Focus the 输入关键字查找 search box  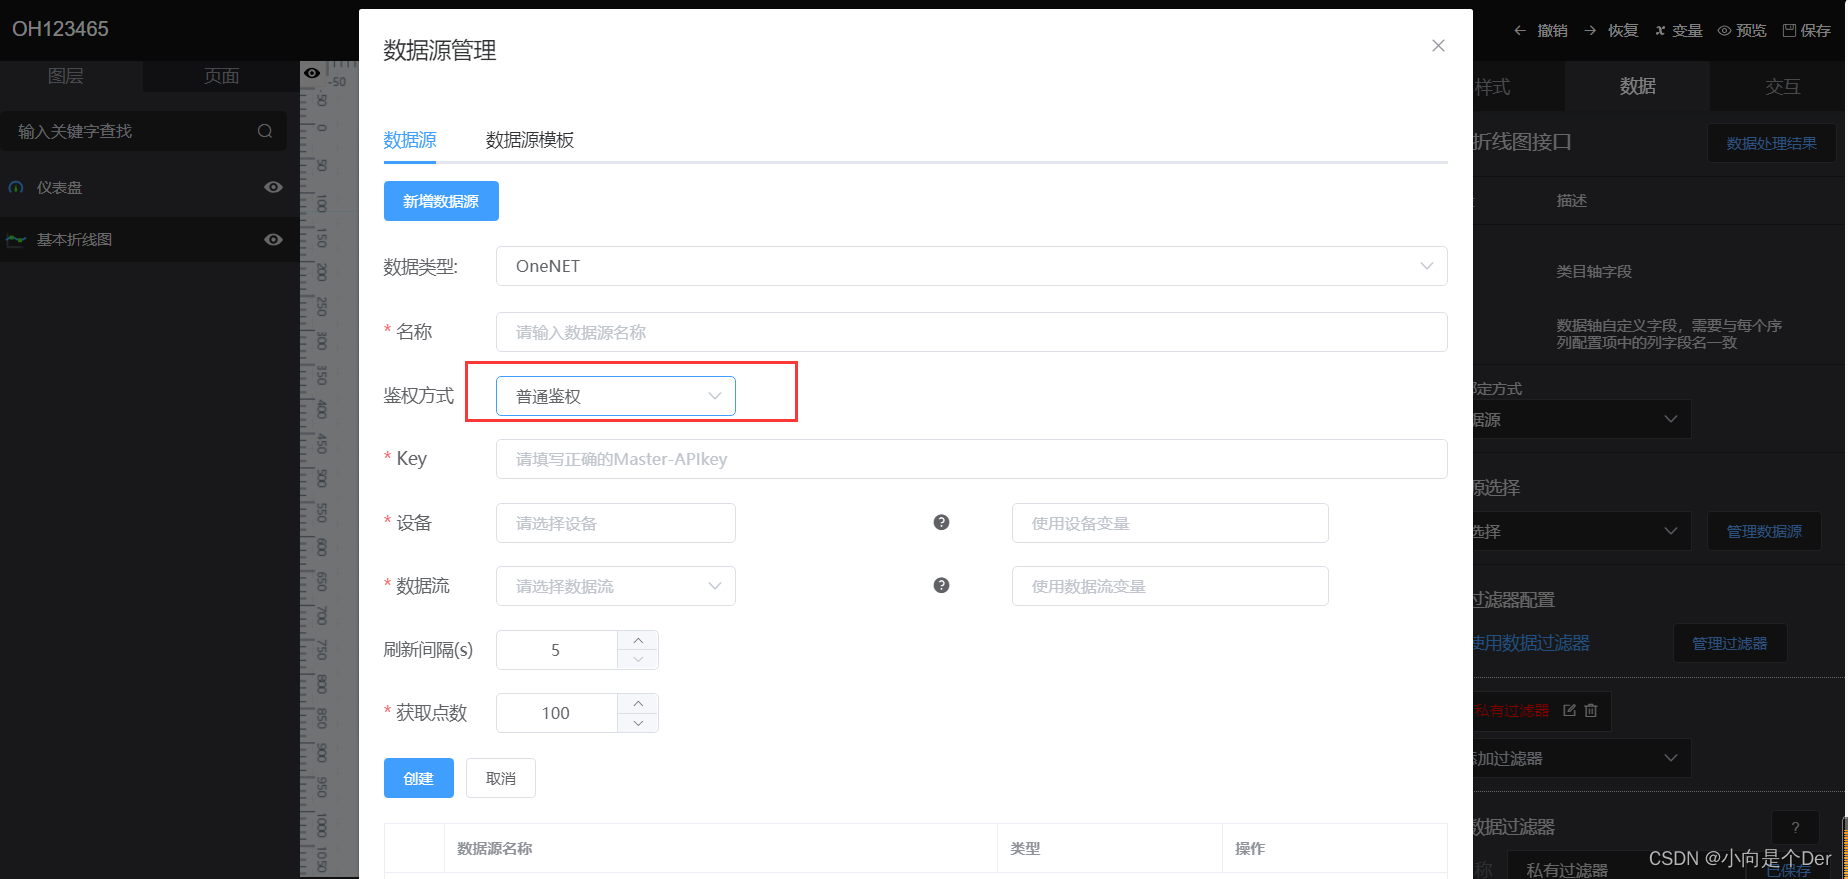tap(143, 131)
